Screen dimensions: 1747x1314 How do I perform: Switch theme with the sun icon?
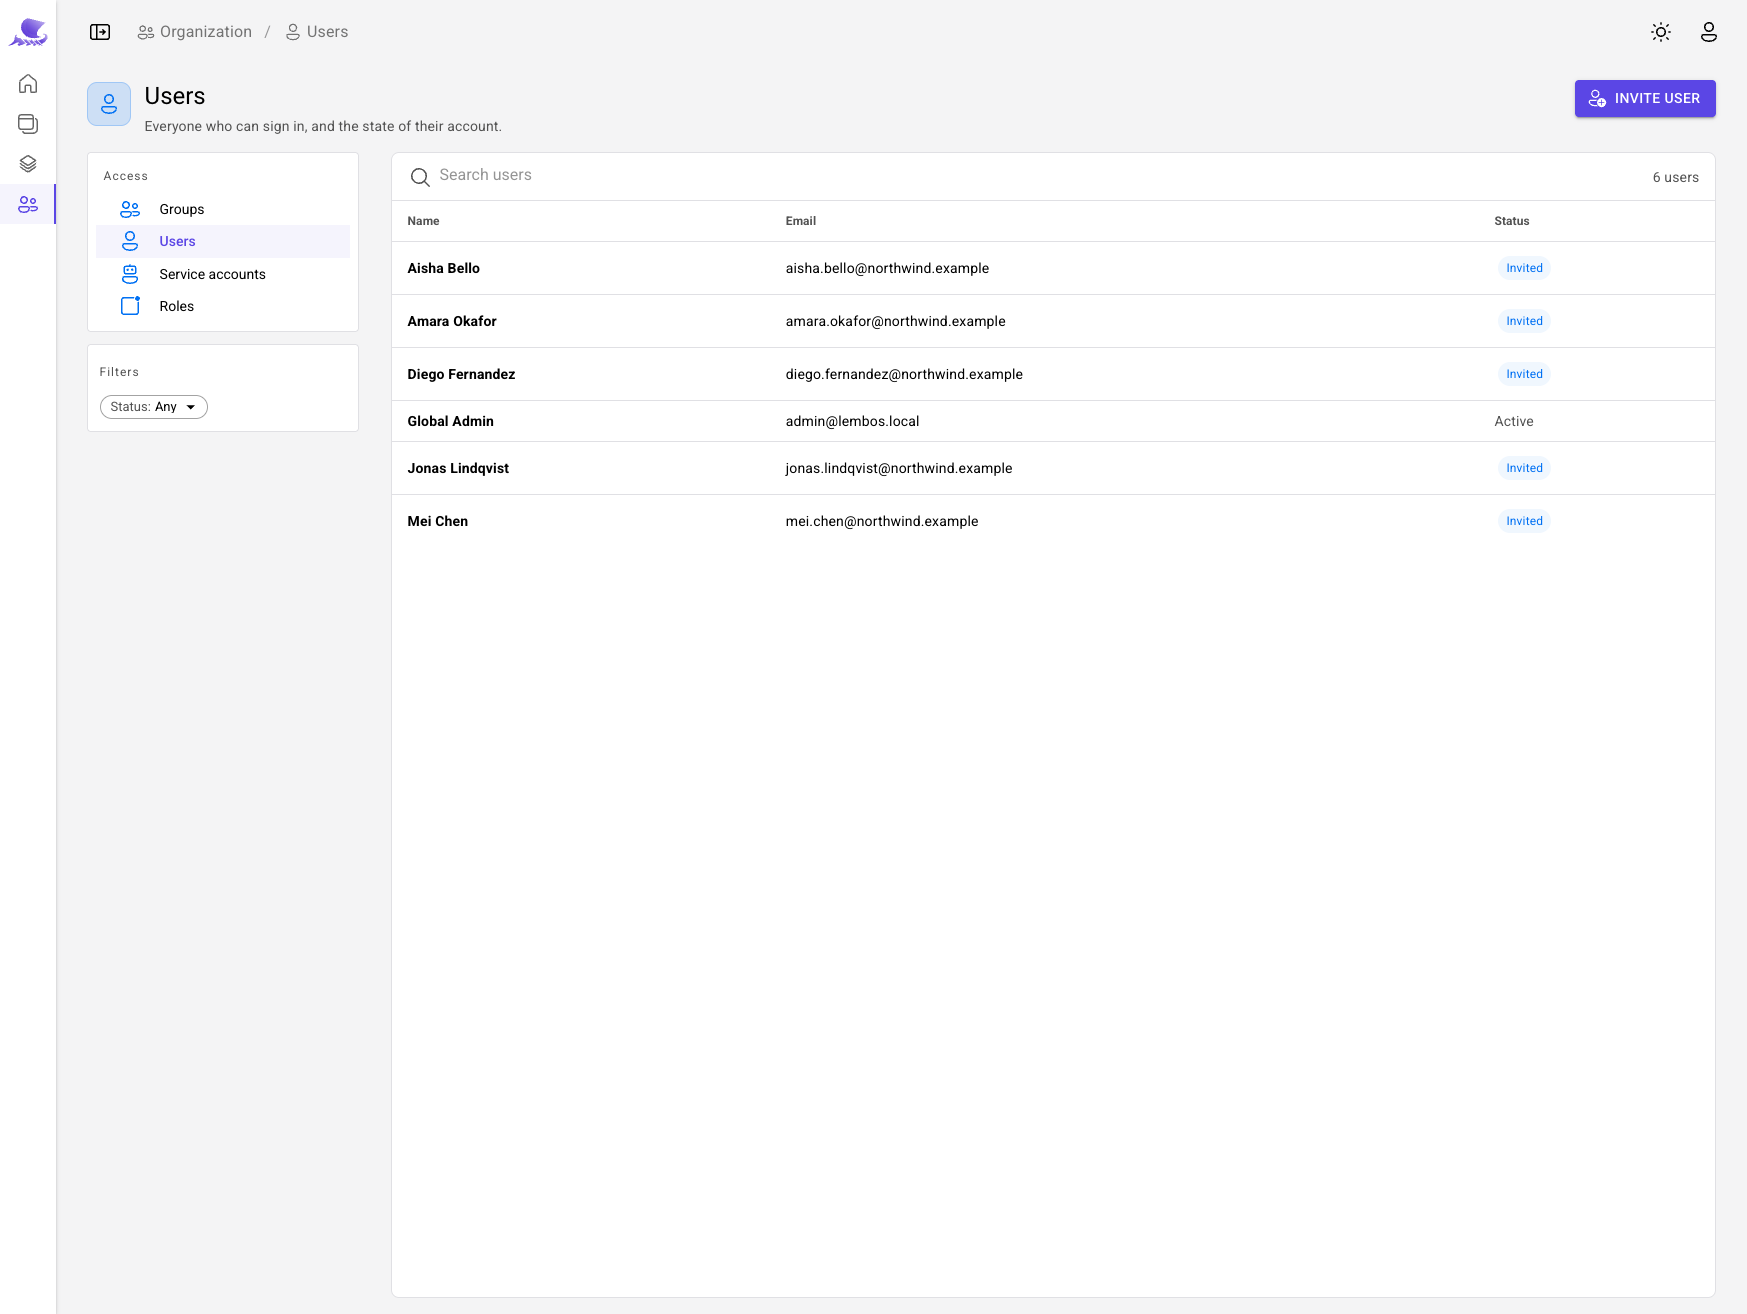click(1661, 32)
